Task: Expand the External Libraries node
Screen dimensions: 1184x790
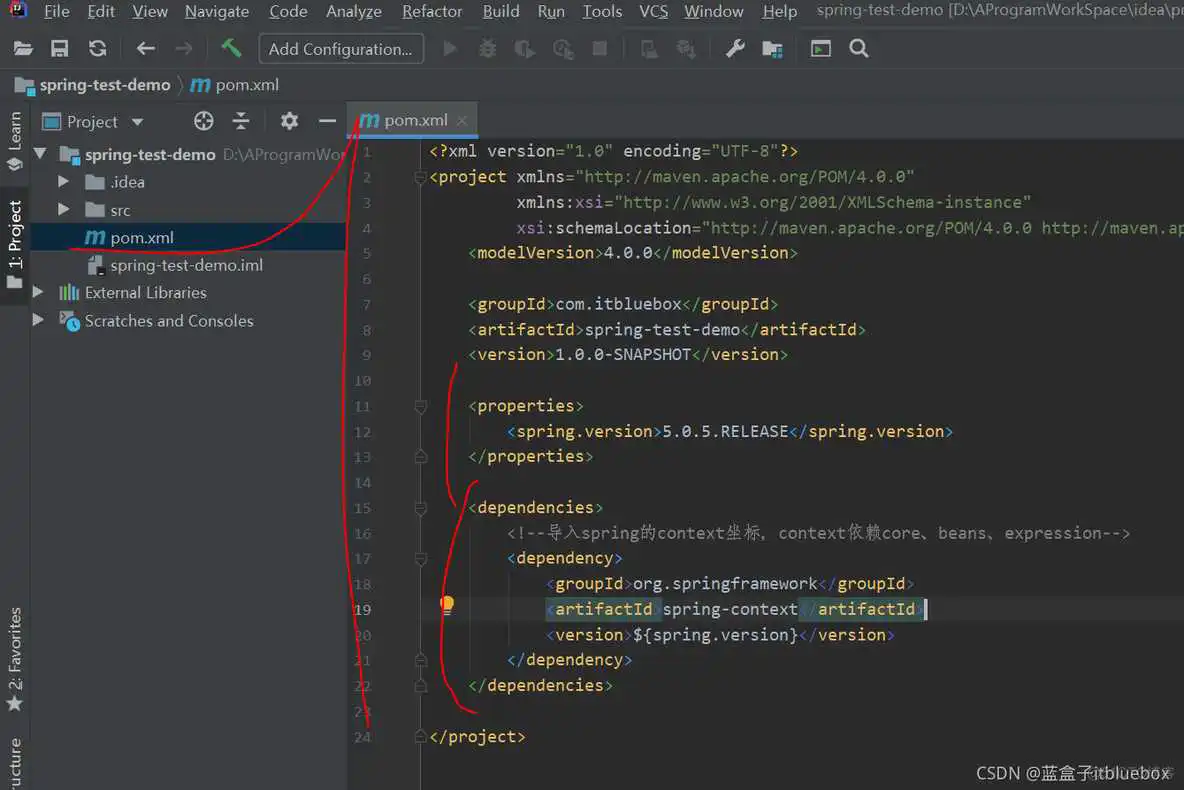Action: pyautogui.click(x=37, y=292)
